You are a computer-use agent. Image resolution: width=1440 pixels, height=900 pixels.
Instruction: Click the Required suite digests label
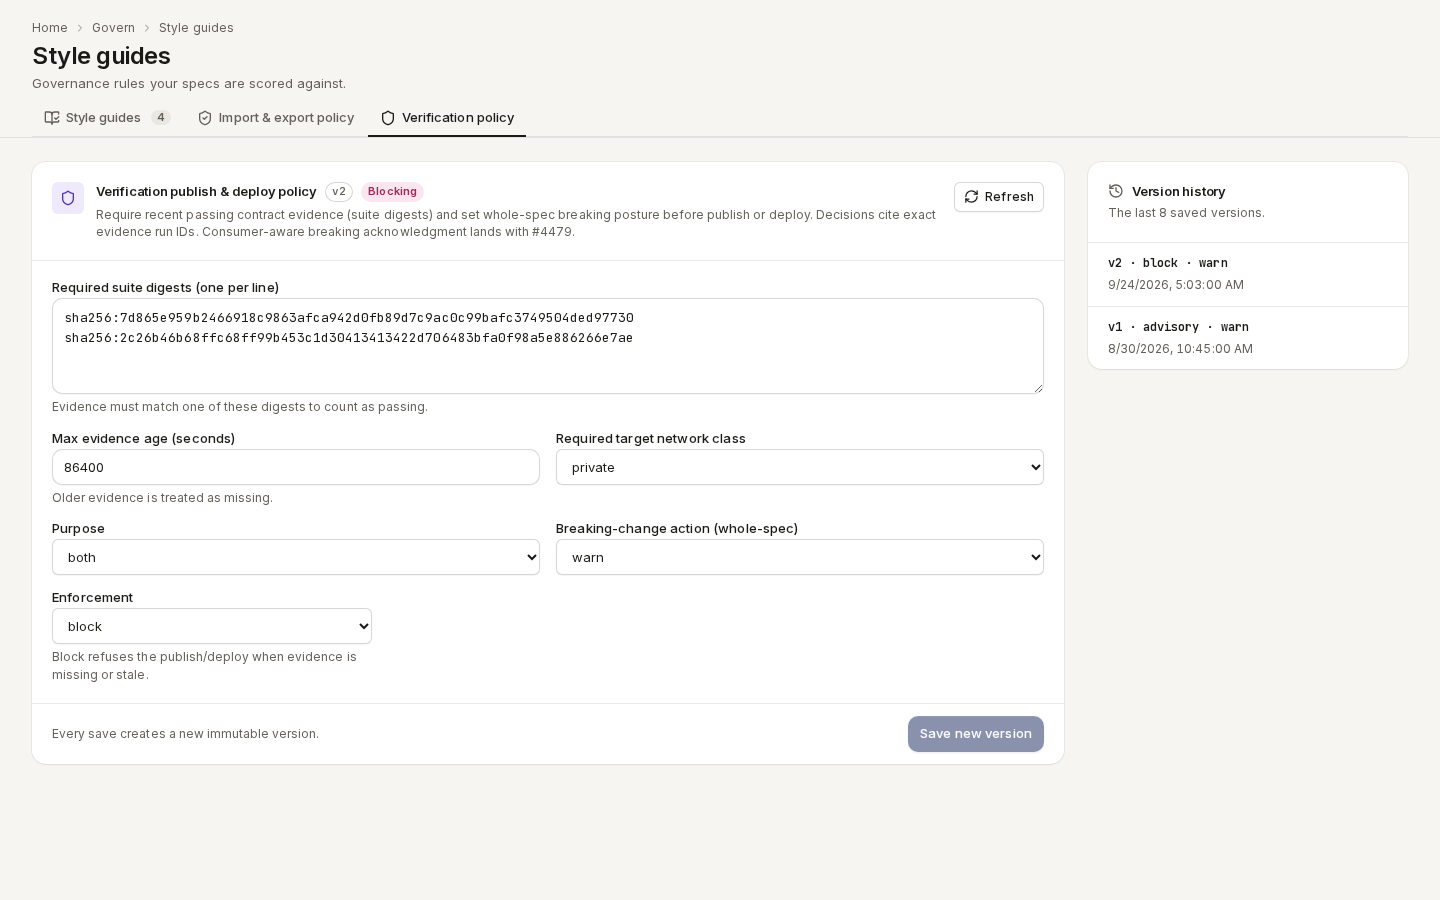pos(165,288)
